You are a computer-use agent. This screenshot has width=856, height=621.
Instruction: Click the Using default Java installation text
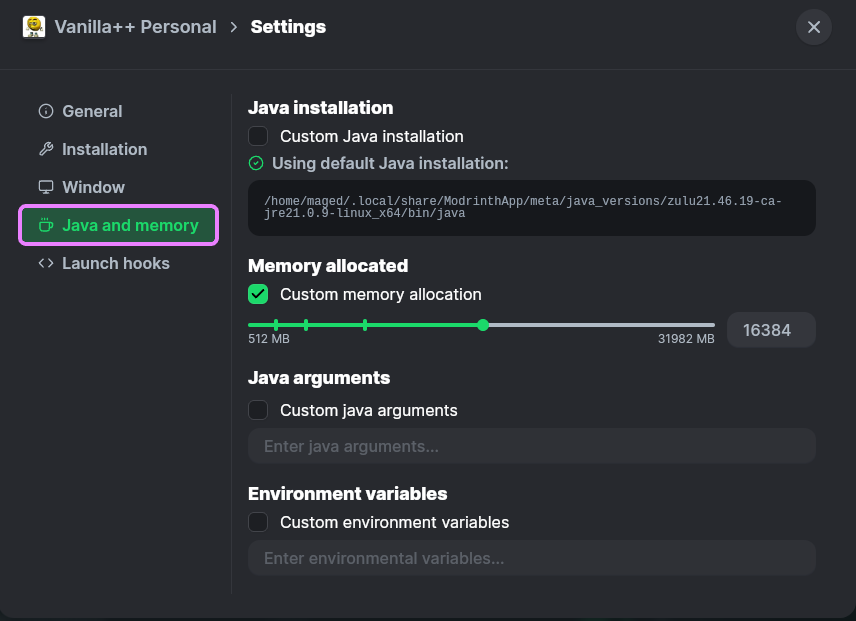tap(390, 164)
